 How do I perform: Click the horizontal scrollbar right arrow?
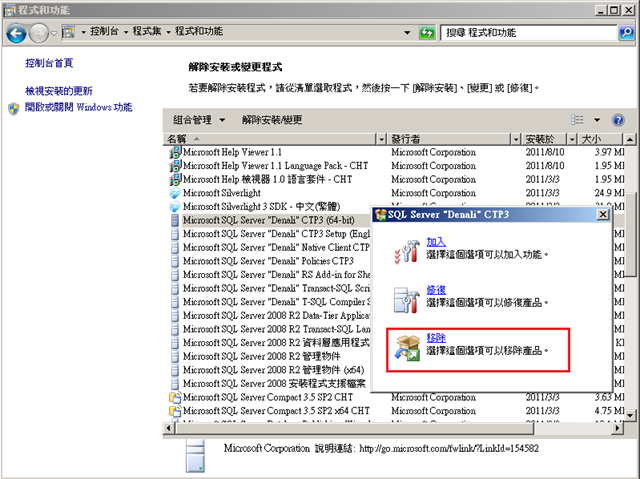[x=618, y=428]
